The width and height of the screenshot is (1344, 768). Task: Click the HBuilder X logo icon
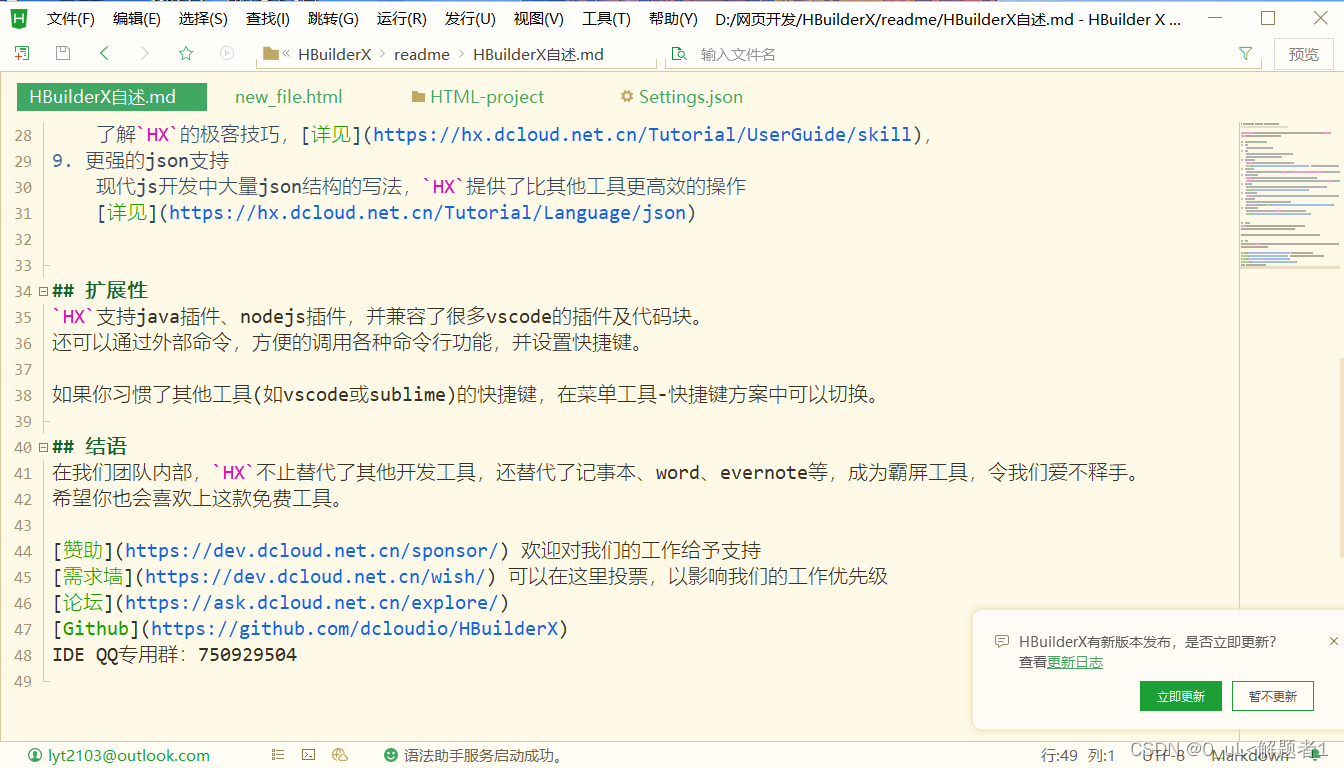pos(19,18)
